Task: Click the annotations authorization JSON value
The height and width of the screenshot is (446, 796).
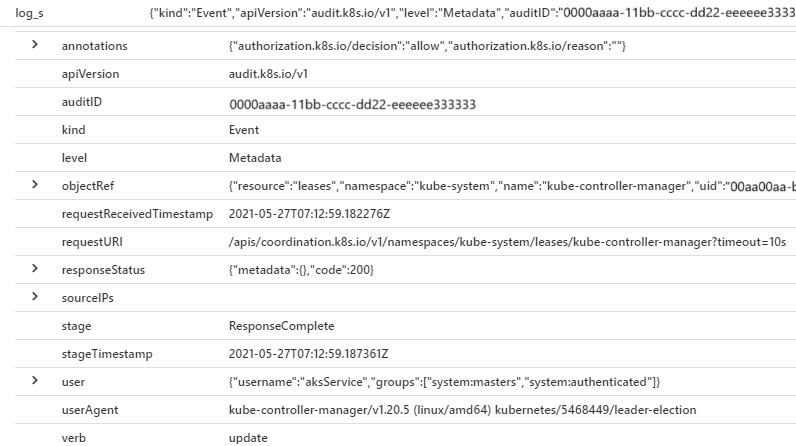Action: point(427,47)
